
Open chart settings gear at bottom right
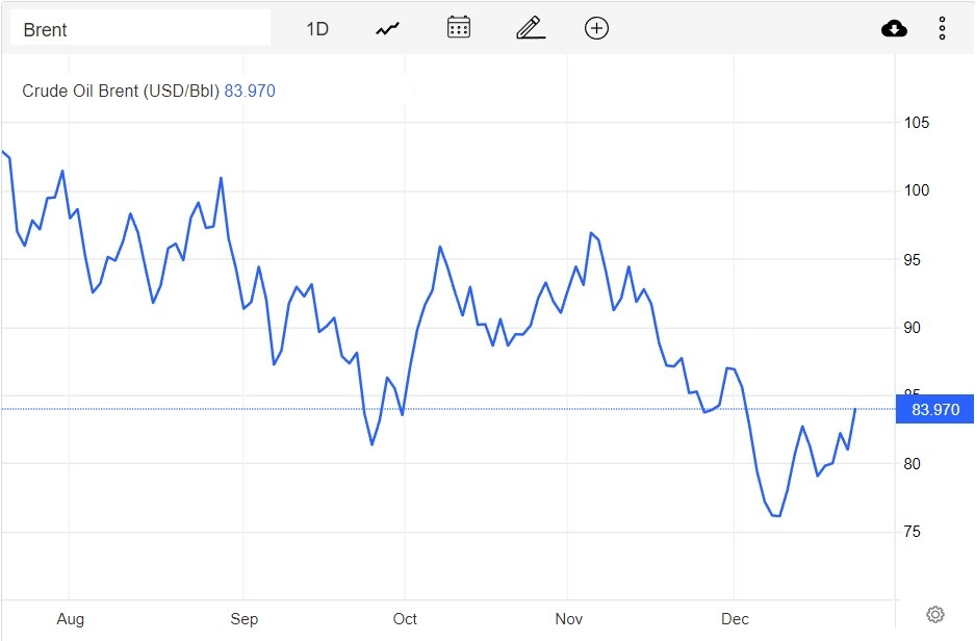tap(935, 614)
